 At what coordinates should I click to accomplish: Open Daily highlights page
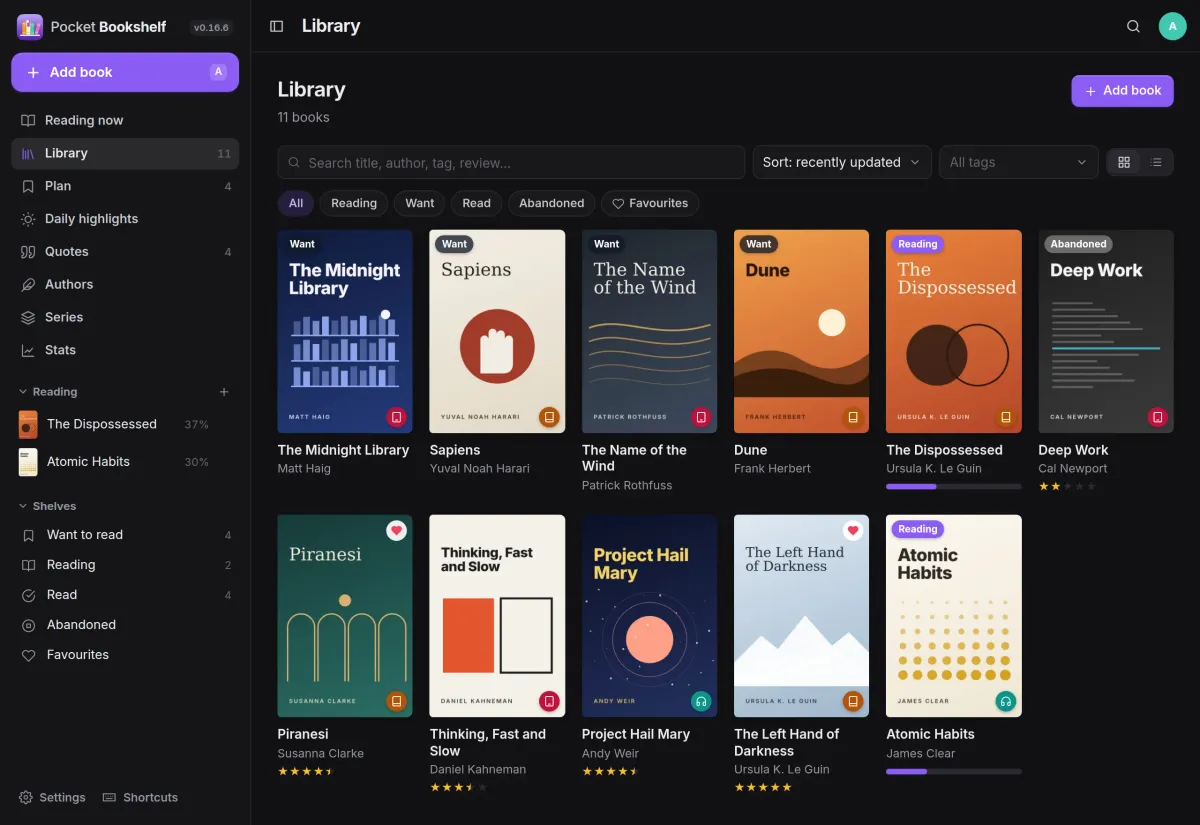(x=125, y=219)
